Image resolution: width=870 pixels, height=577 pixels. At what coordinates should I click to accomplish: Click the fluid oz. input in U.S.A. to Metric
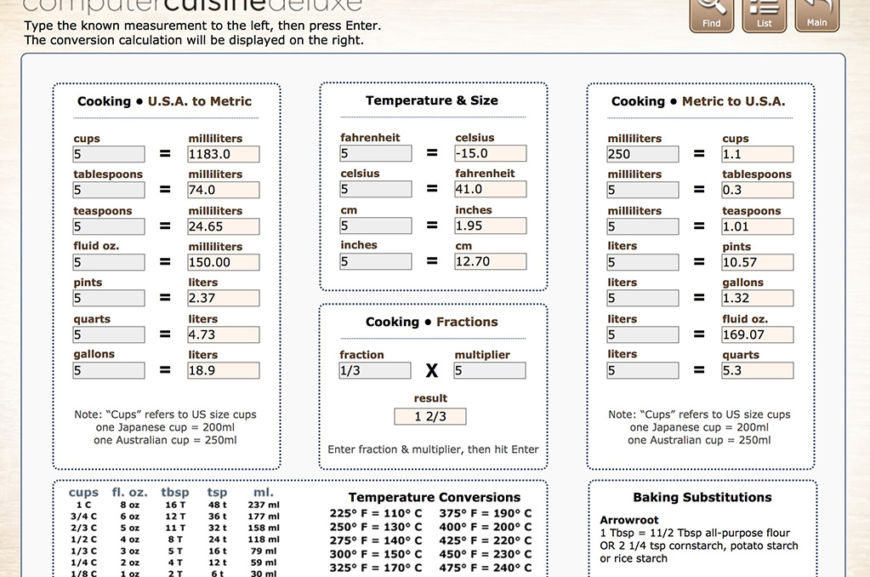tap(109, 262)
